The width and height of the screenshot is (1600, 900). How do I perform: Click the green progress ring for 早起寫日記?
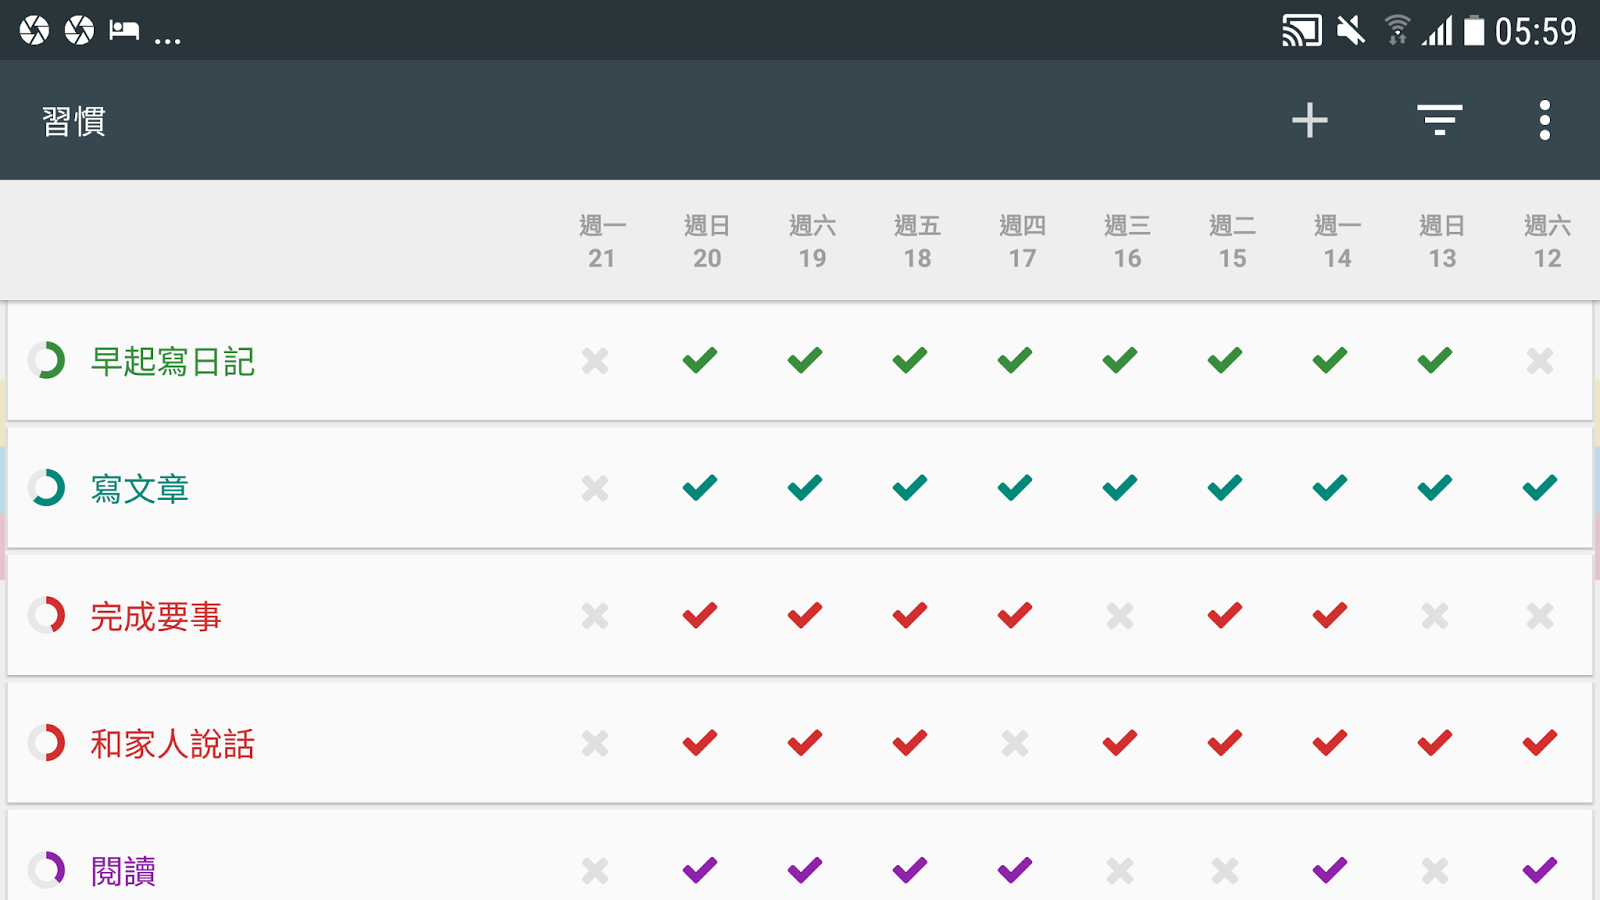tap(47, 360)
